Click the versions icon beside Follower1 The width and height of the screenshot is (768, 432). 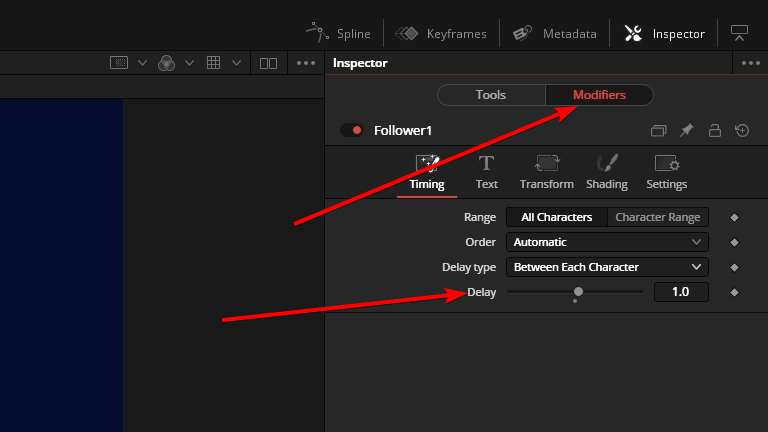[x=658, y=130]
